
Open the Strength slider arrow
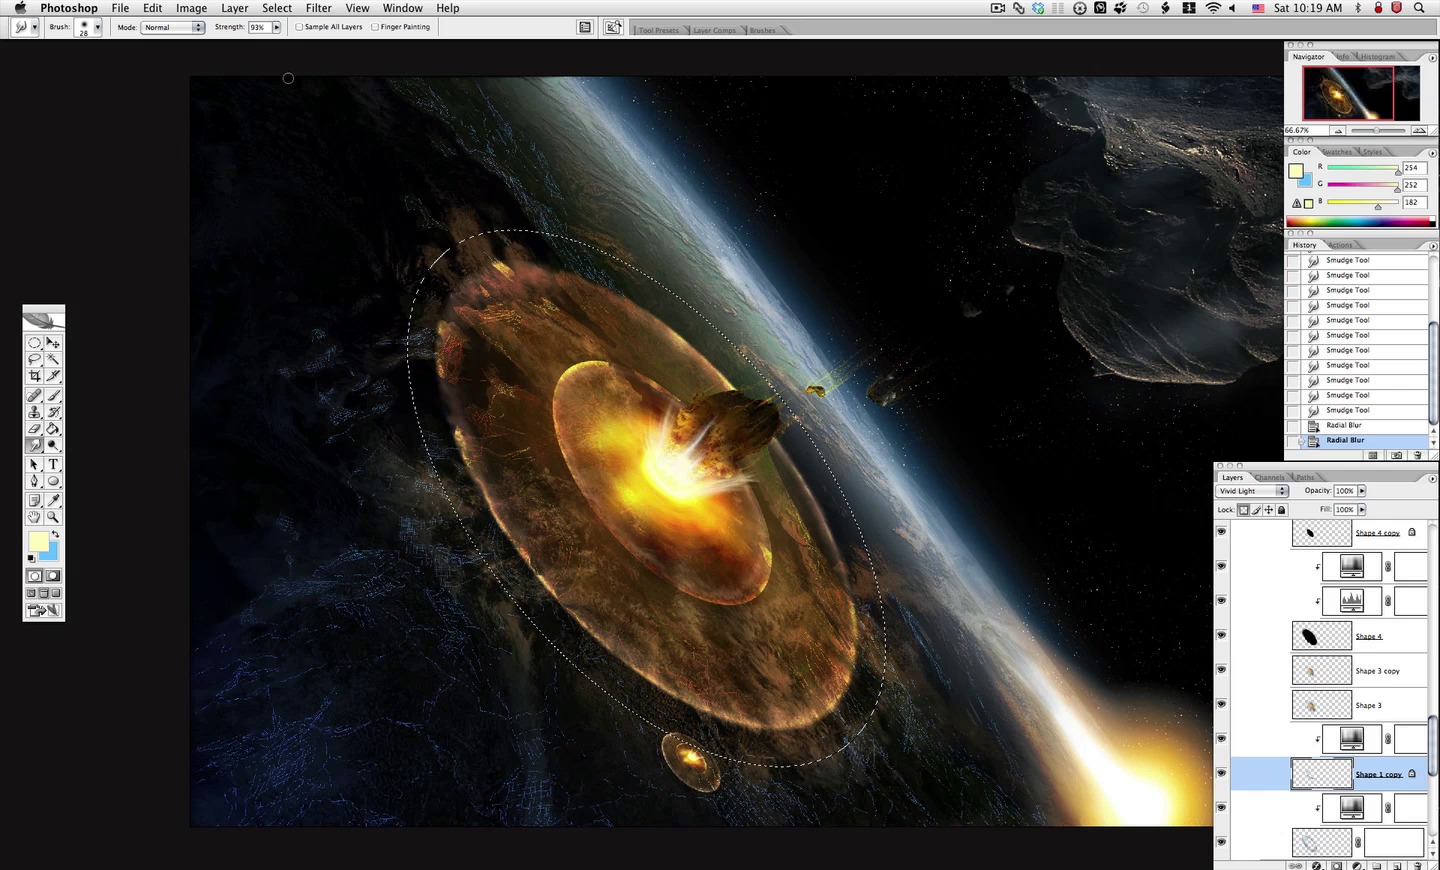(x=276, y=27)
